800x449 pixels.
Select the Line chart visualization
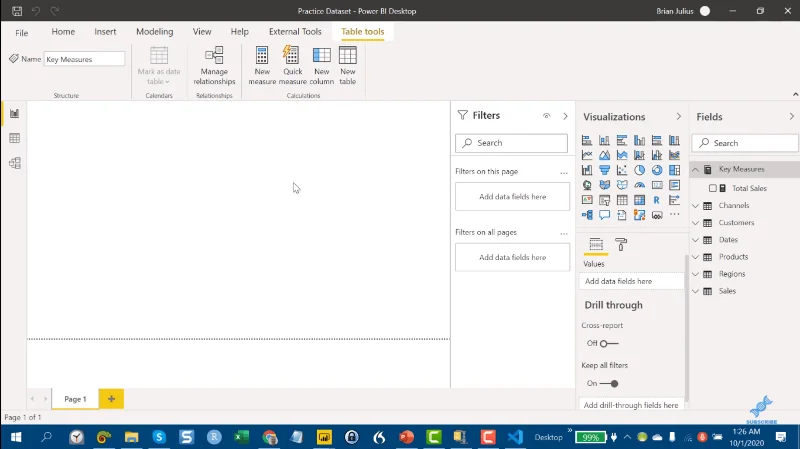587,155
